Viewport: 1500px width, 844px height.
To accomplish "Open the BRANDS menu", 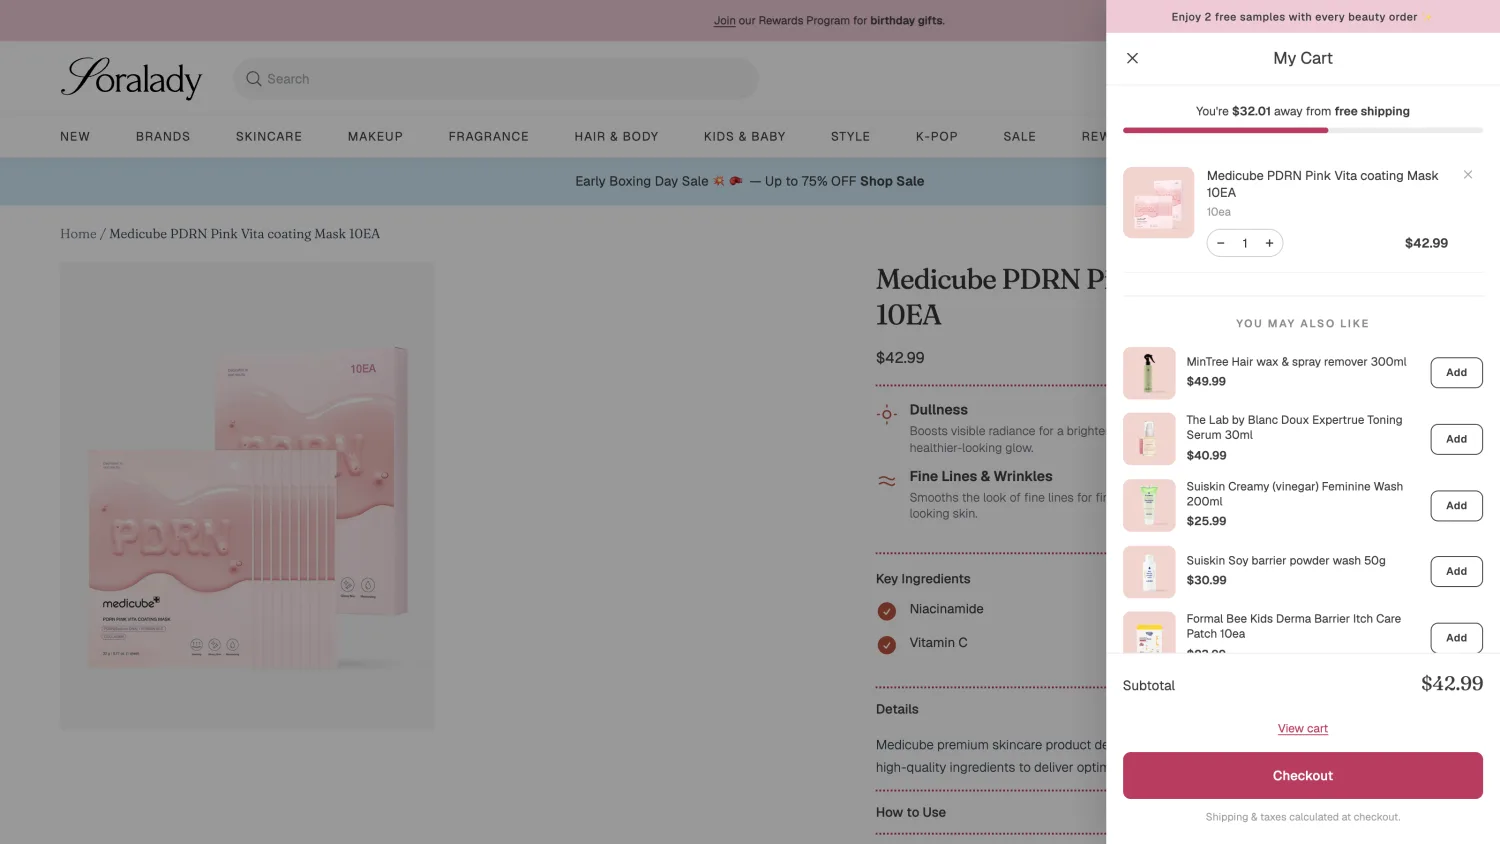I will point(163,137).
